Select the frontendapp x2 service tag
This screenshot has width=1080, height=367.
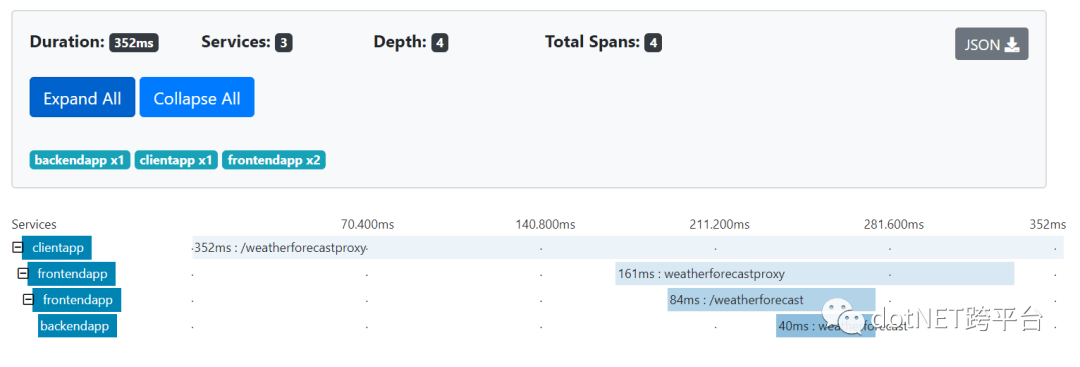click(274, 160)
